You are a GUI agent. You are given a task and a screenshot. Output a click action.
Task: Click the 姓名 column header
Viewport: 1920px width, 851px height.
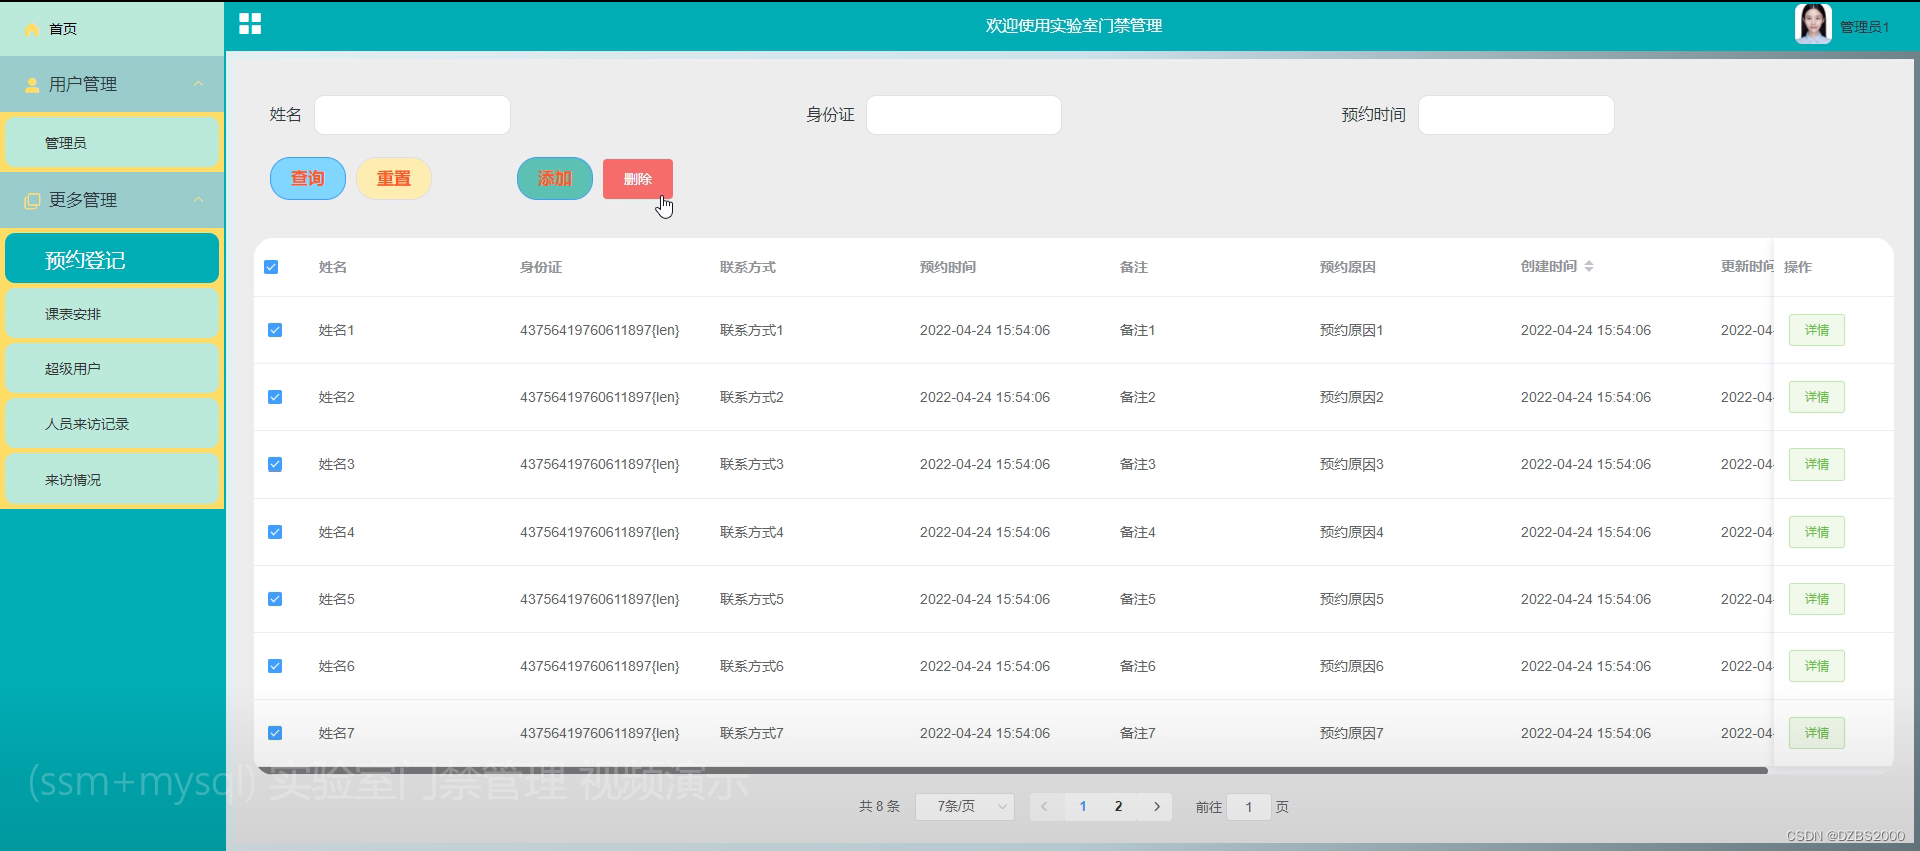[333, 267]
